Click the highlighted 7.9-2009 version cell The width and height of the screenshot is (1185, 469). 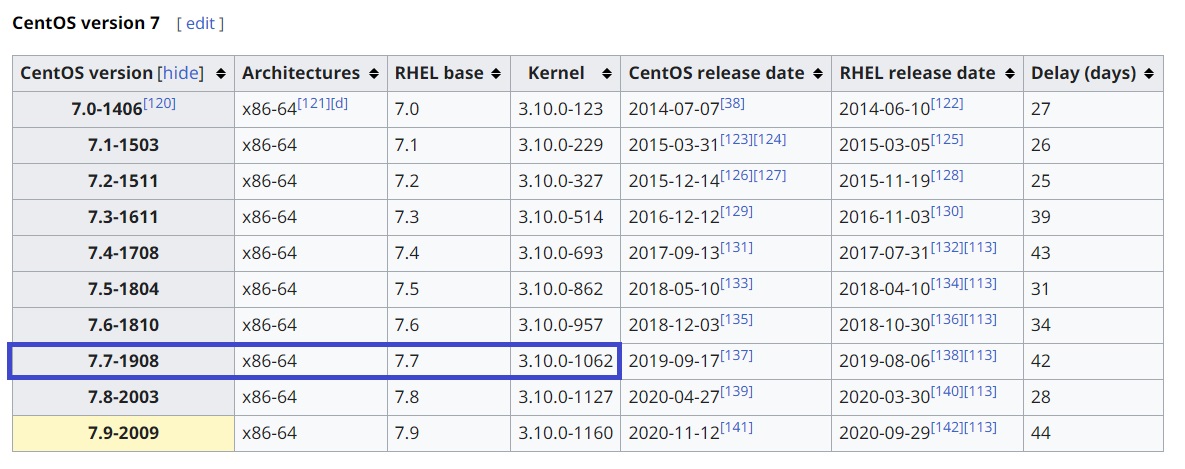pyautogui.click(x=123, y=433)
